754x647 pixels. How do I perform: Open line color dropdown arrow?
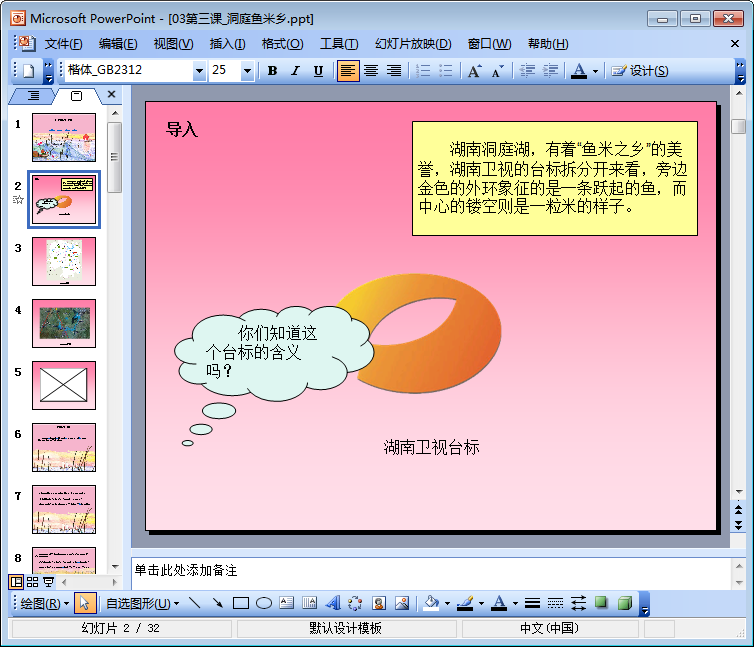pyautogui.click(x=481, y=603)
